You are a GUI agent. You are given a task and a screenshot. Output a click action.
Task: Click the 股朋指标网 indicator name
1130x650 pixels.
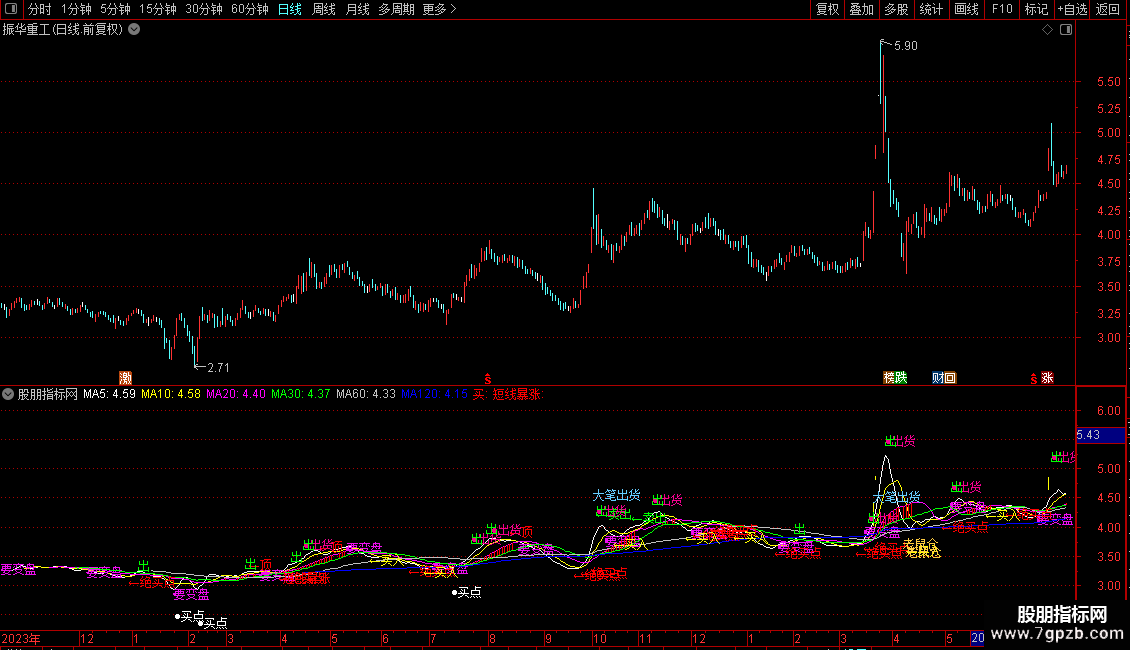(48, 394)
